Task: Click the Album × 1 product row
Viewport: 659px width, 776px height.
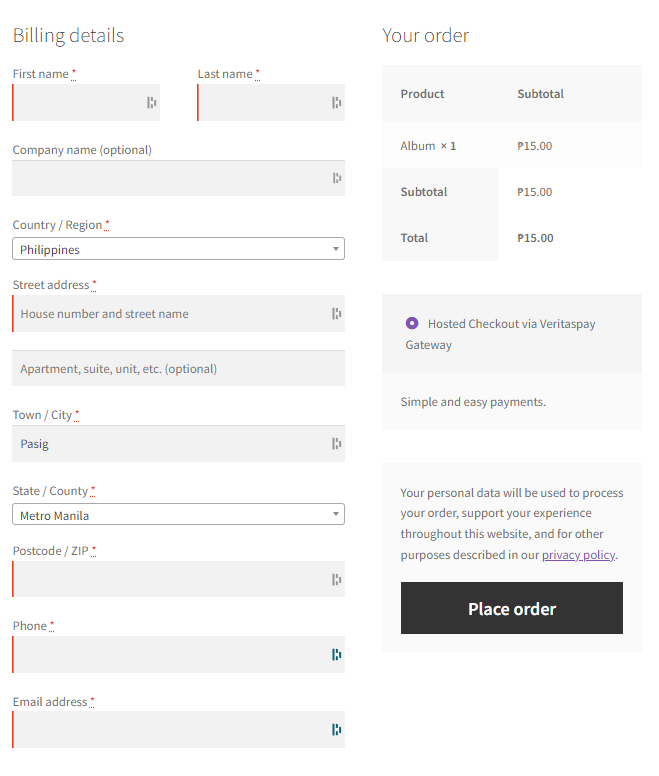Action: tap(512, 146)
